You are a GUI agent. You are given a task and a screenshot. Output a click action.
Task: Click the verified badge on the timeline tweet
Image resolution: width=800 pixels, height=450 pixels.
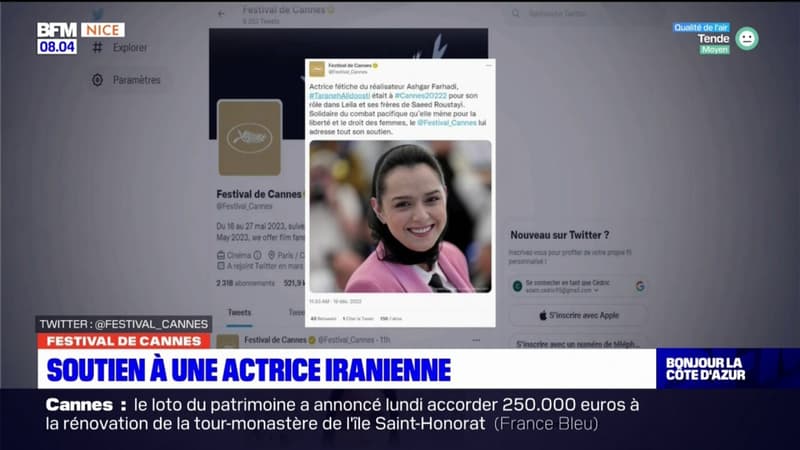coord(312,340)
